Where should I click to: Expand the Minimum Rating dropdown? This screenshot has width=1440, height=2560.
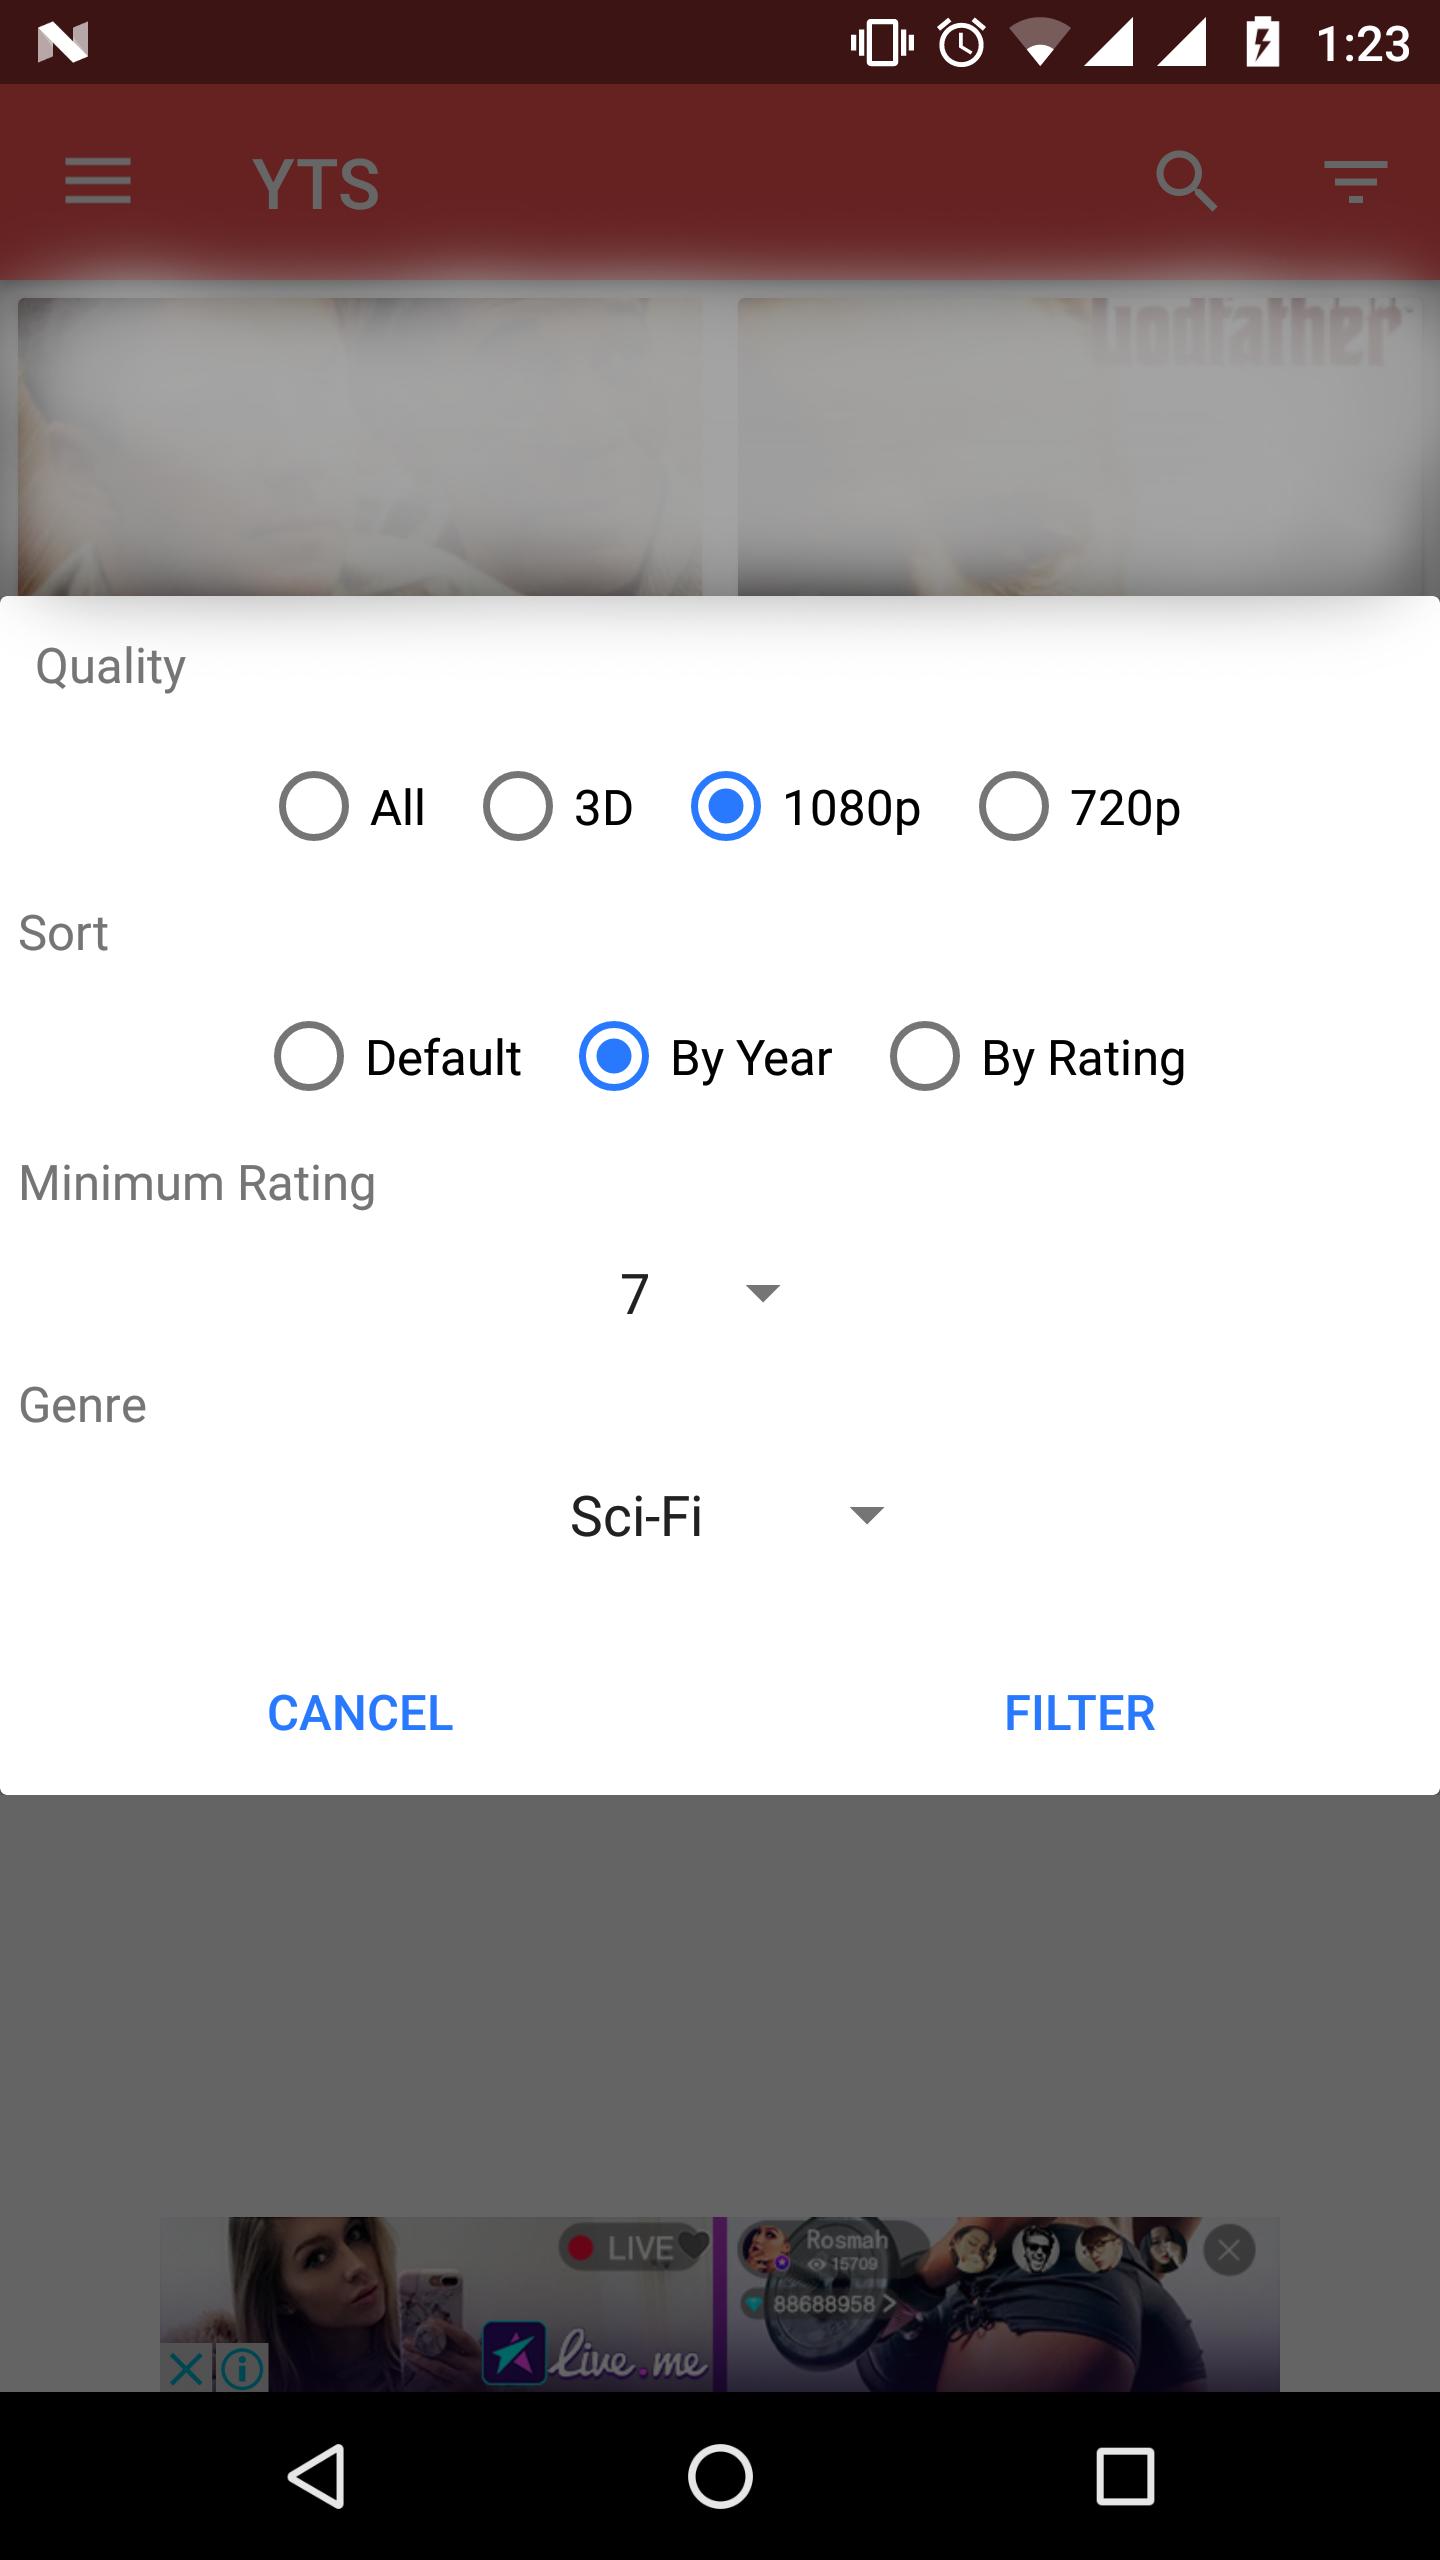[x=700, y=1293]
